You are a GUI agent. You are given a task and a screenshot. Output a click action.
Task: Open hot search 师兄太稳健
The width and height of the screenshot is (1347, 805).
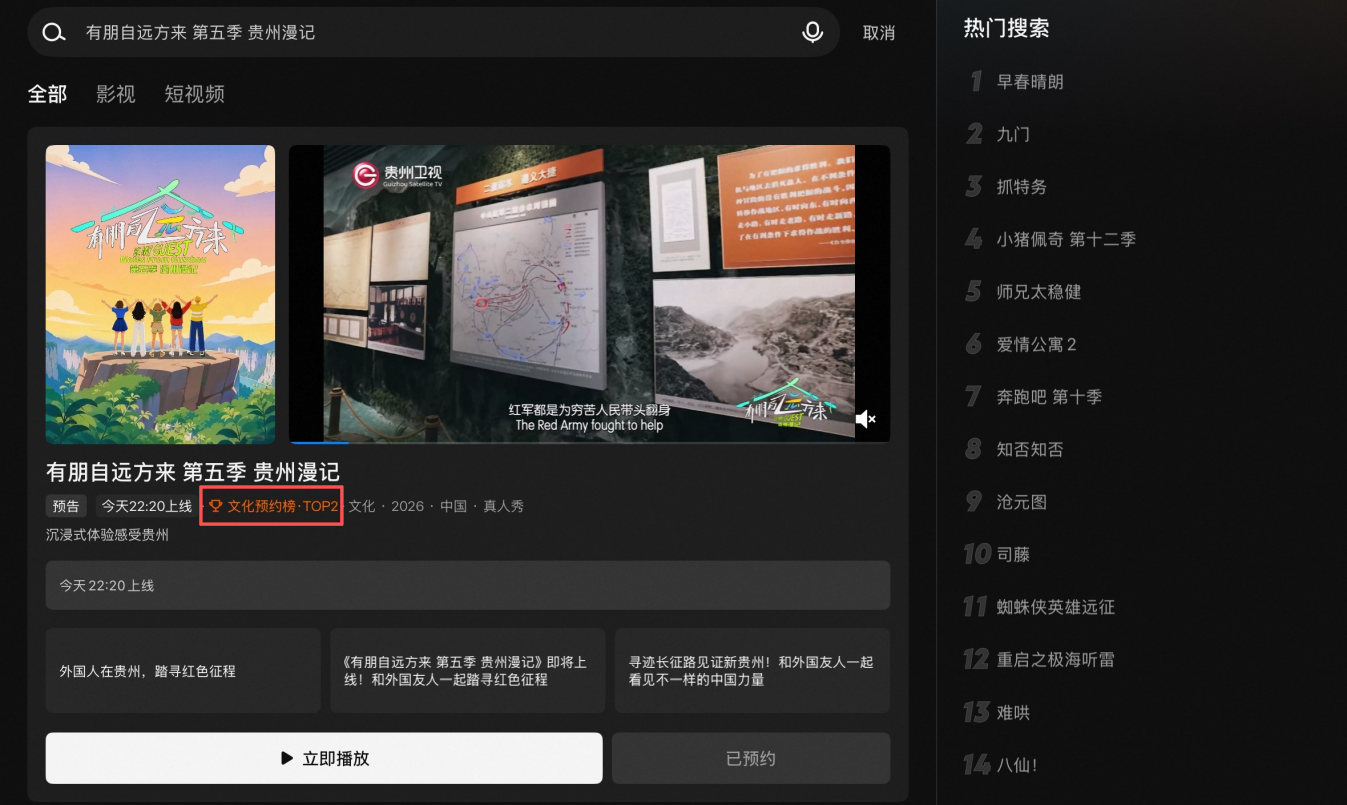pos(1039,292)
